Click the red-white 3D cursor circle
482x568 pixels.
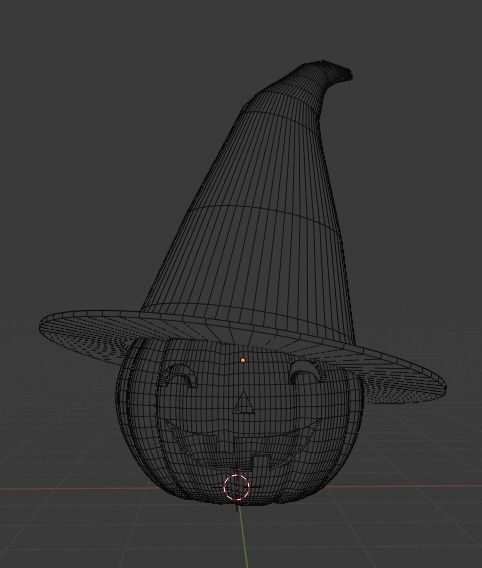click(236, 487)
